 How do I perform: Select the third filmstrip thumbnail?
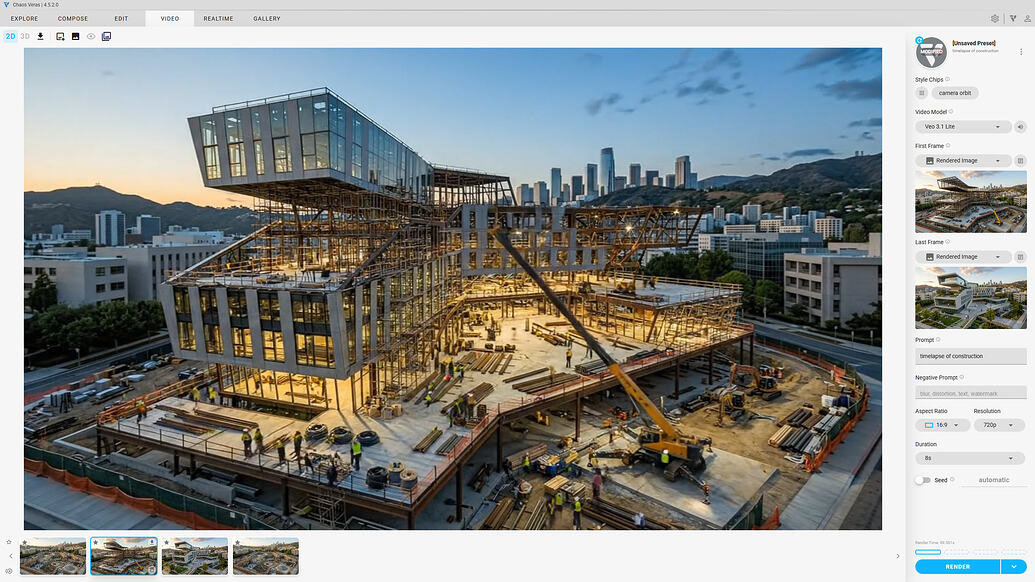pos(195,556)
